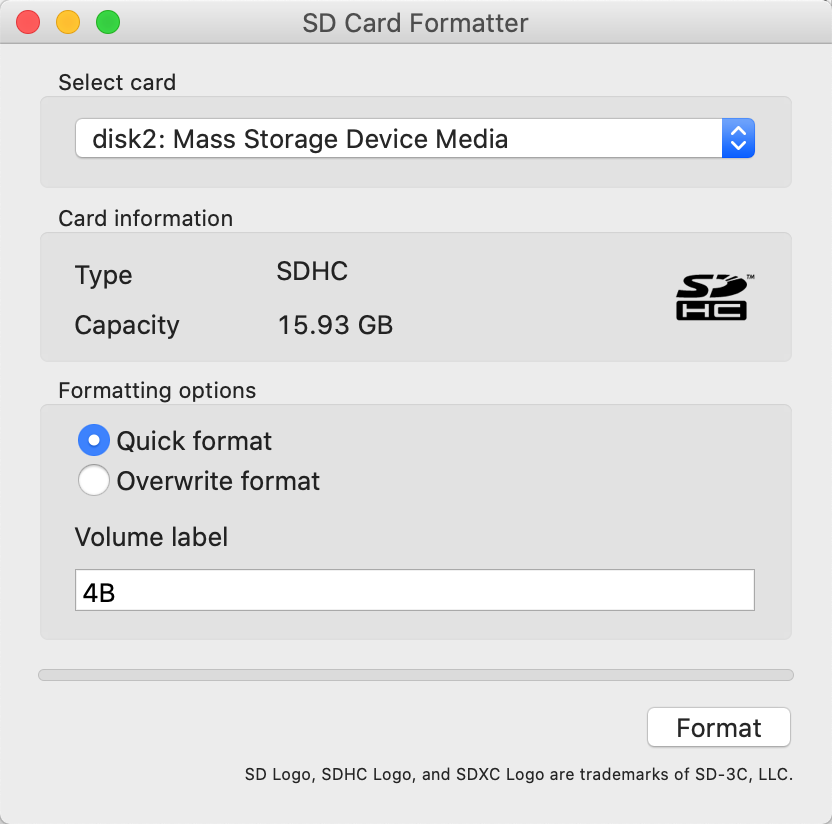Click the Card information section heading
The width and height of the screenshot is (832, 824).
[145, 219]
